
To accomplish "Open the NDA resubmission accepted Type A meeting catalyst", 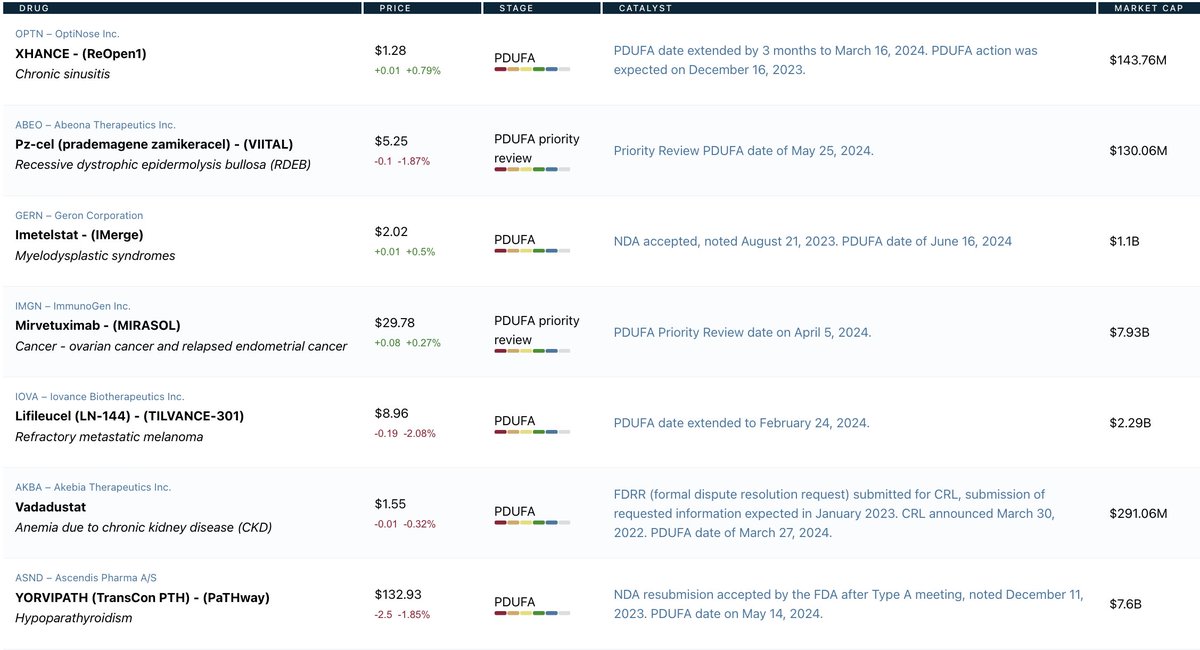I will tap(848, 604).
